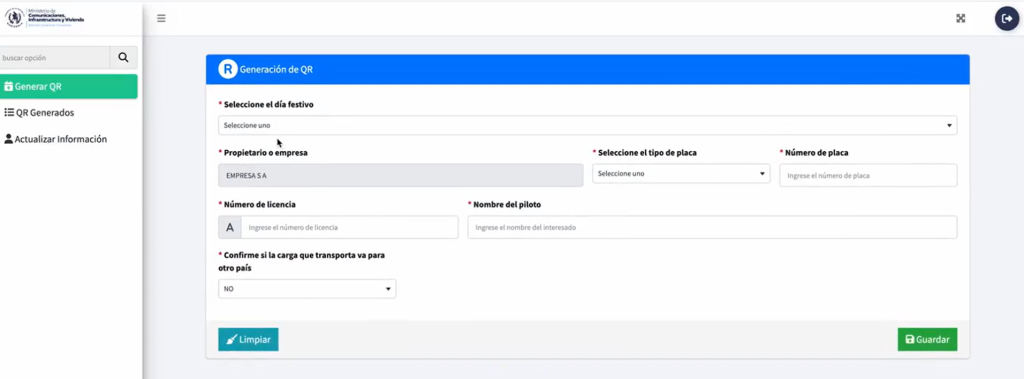This screenshot has width=1024, height=379.
Task: Focus the Número de licencia input
Action: [349, 227]
